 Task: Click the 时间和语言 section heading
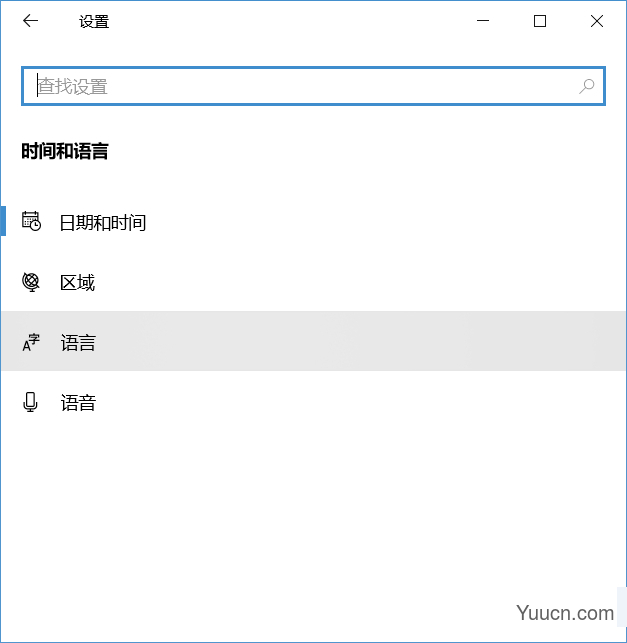[65, 152]
